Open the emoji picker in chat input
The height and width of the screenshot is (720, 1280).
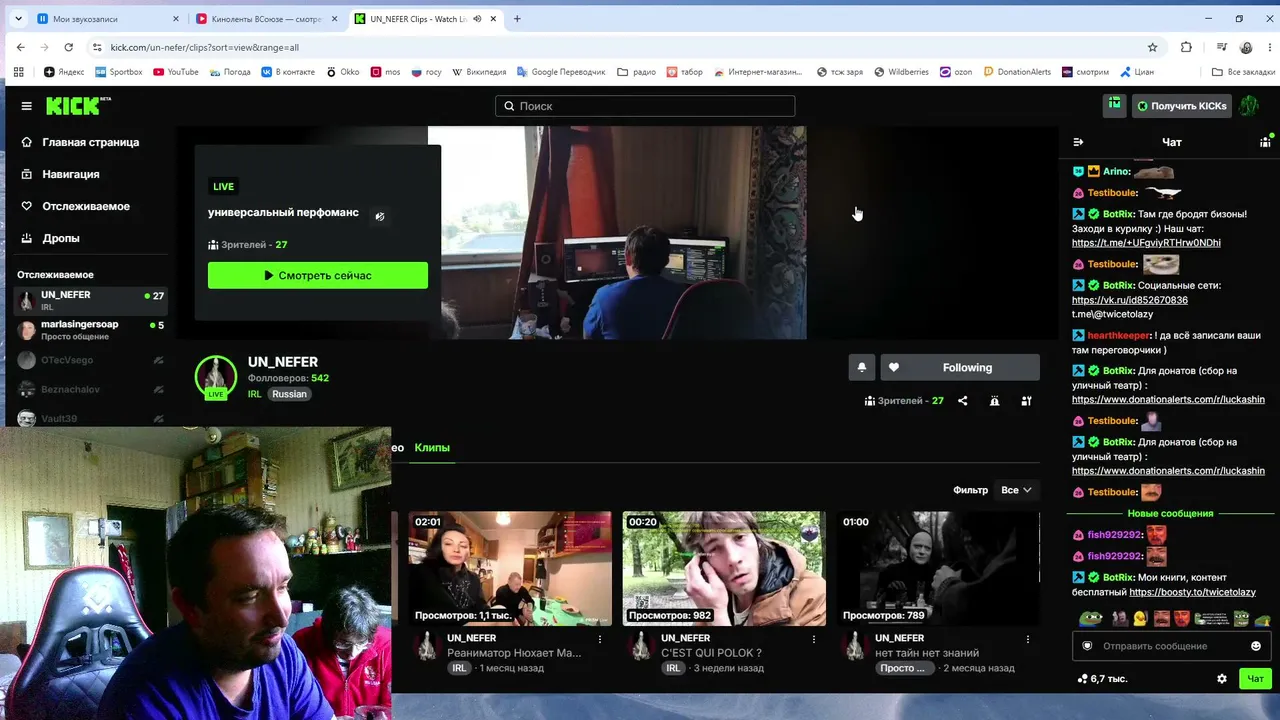(1256, 646)
